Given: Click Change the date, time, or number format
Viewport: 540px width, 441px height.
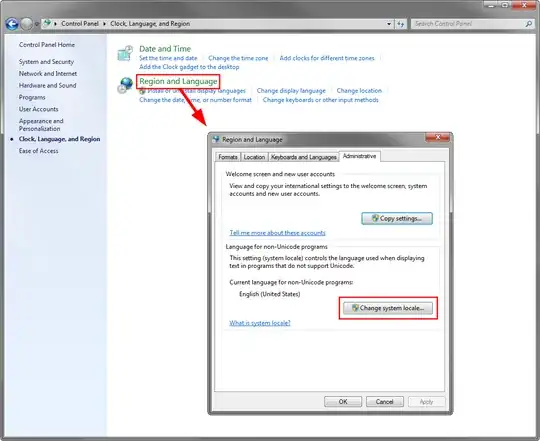Looking at the screenshot, I should click(x=195, y=100).
